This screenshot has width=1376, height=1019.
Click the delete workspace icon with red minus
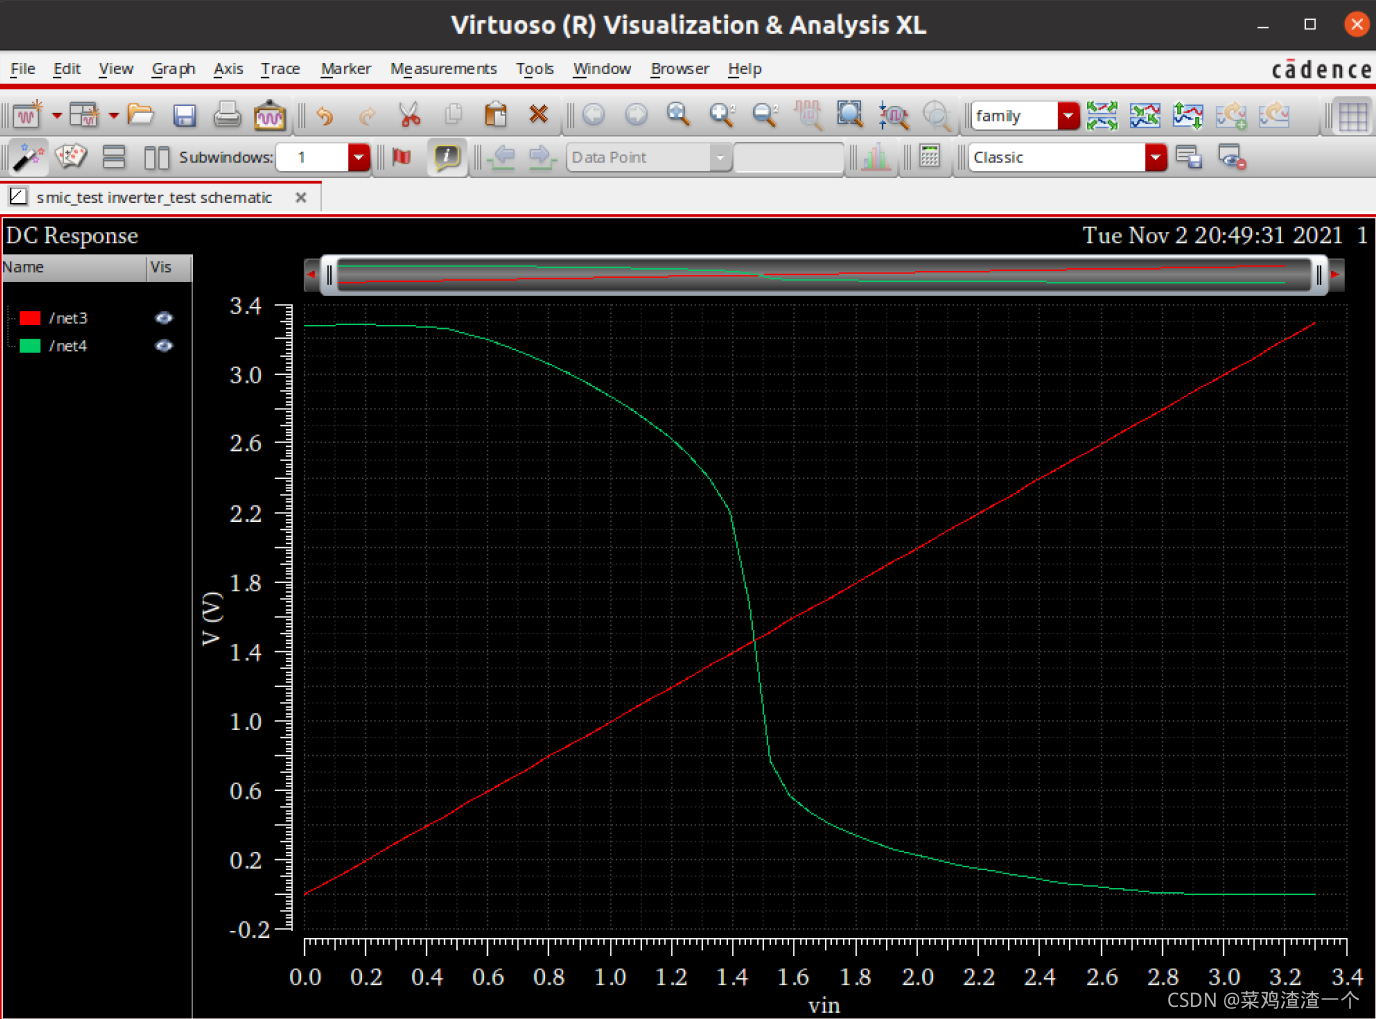1232,157
